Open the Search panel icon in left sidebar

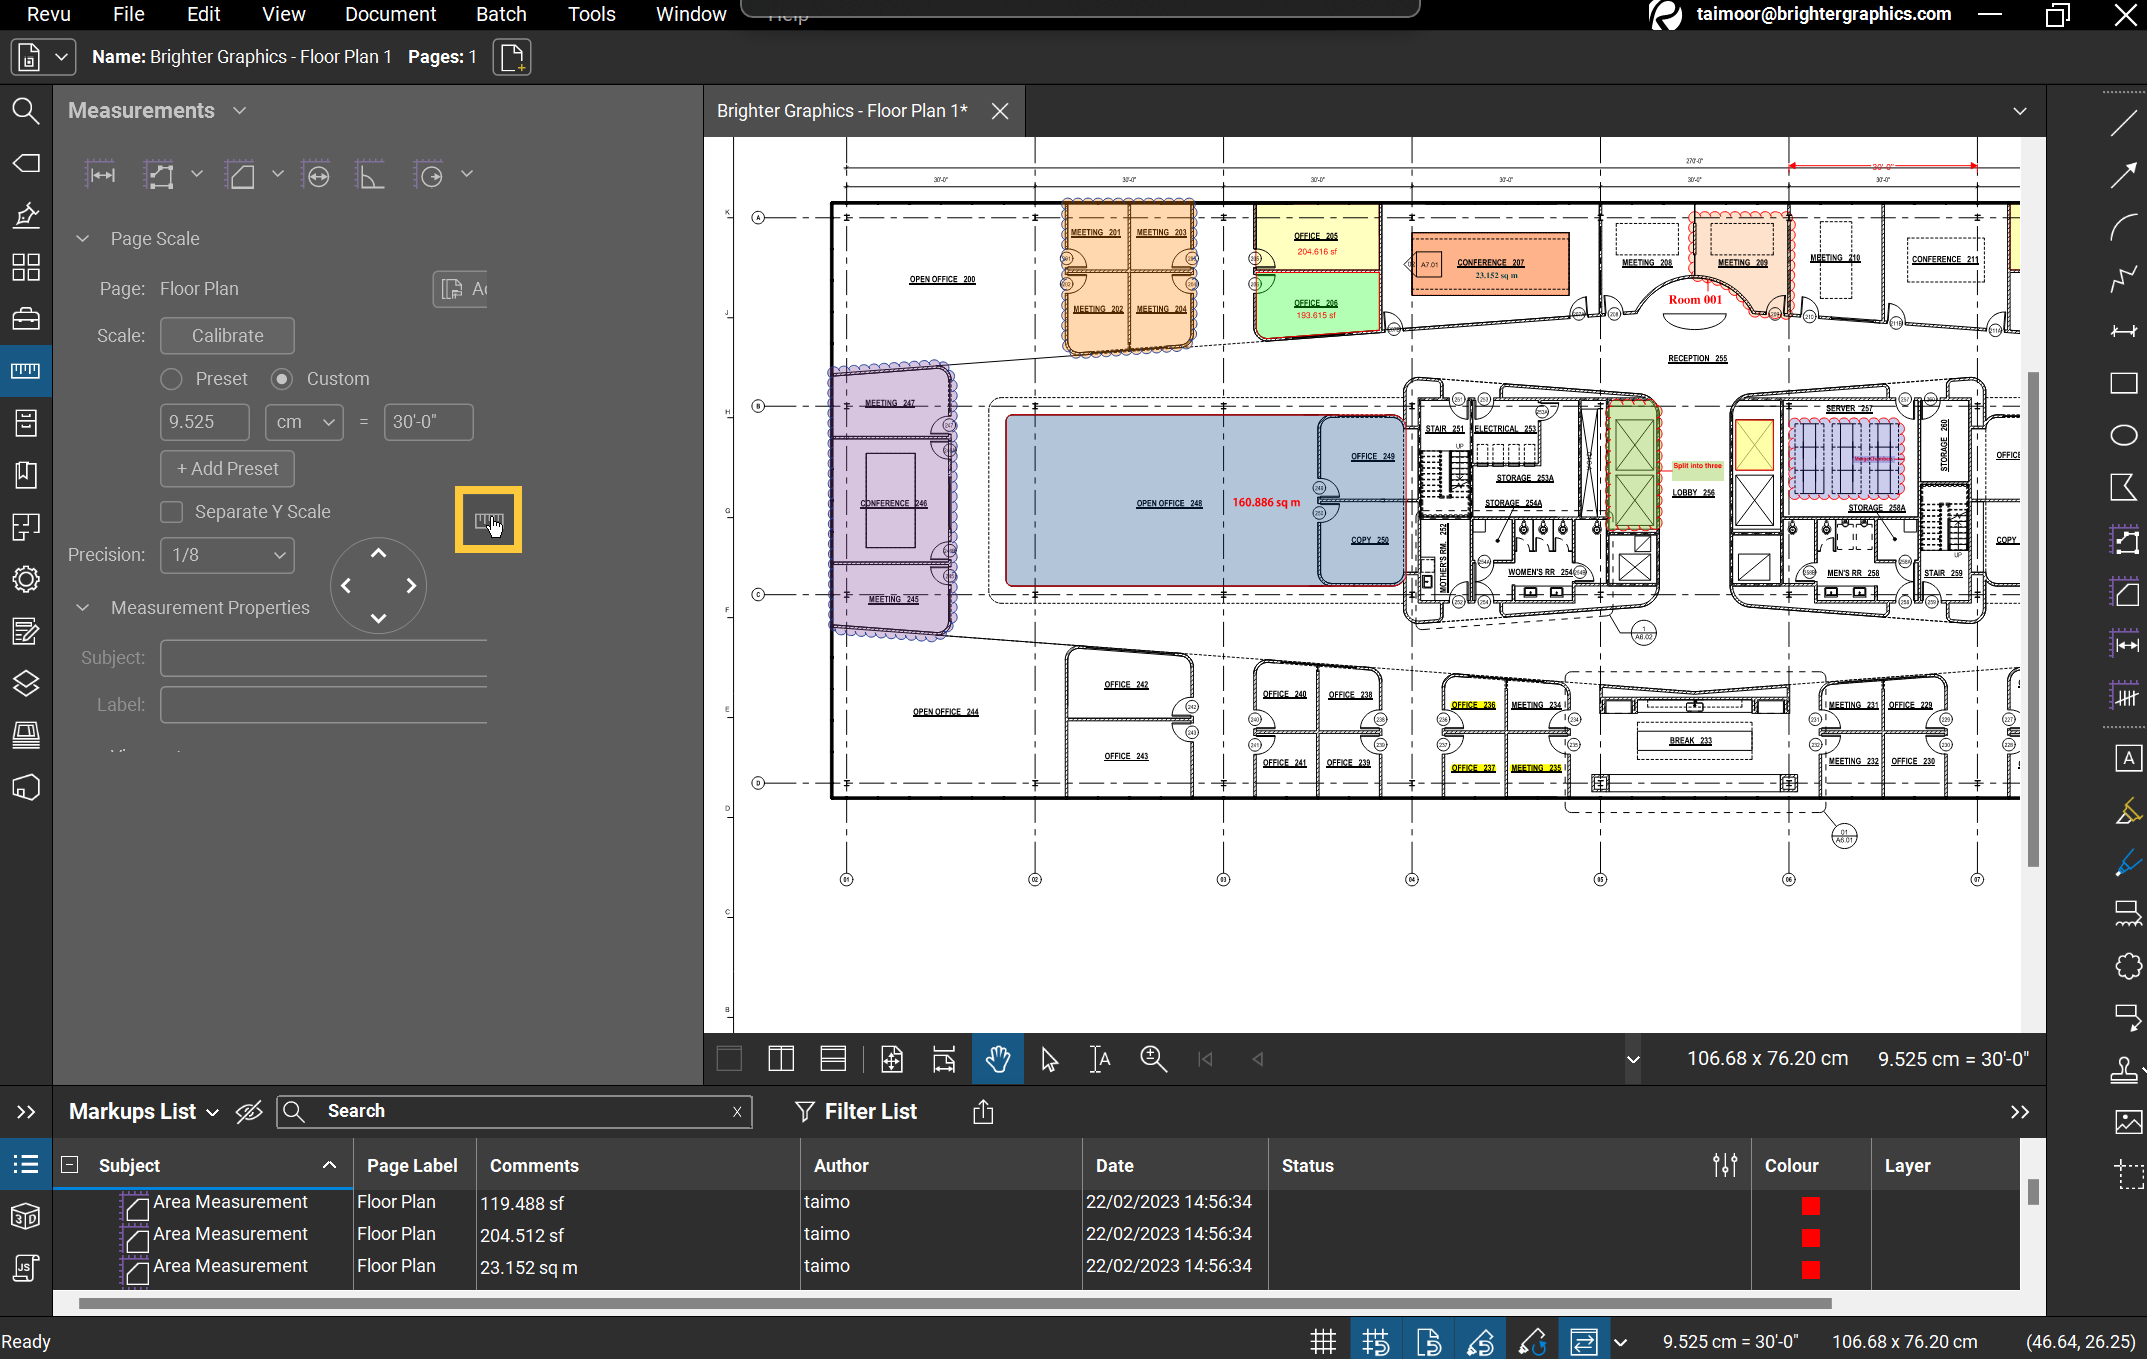click(x=25, y=111)
